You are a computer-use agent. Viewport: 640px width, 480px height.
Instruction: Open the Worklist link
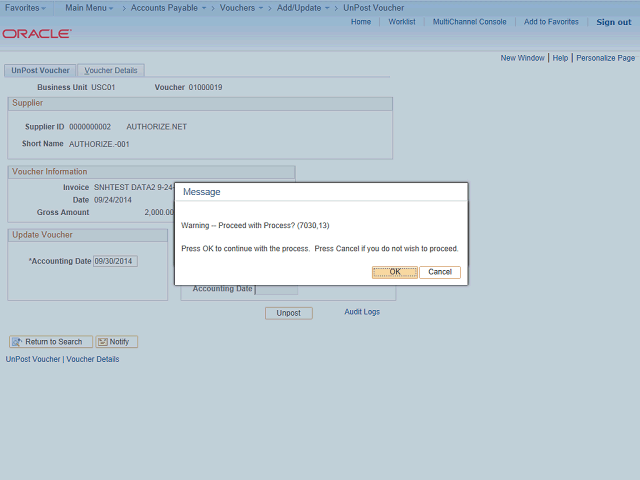pos(402,22)
